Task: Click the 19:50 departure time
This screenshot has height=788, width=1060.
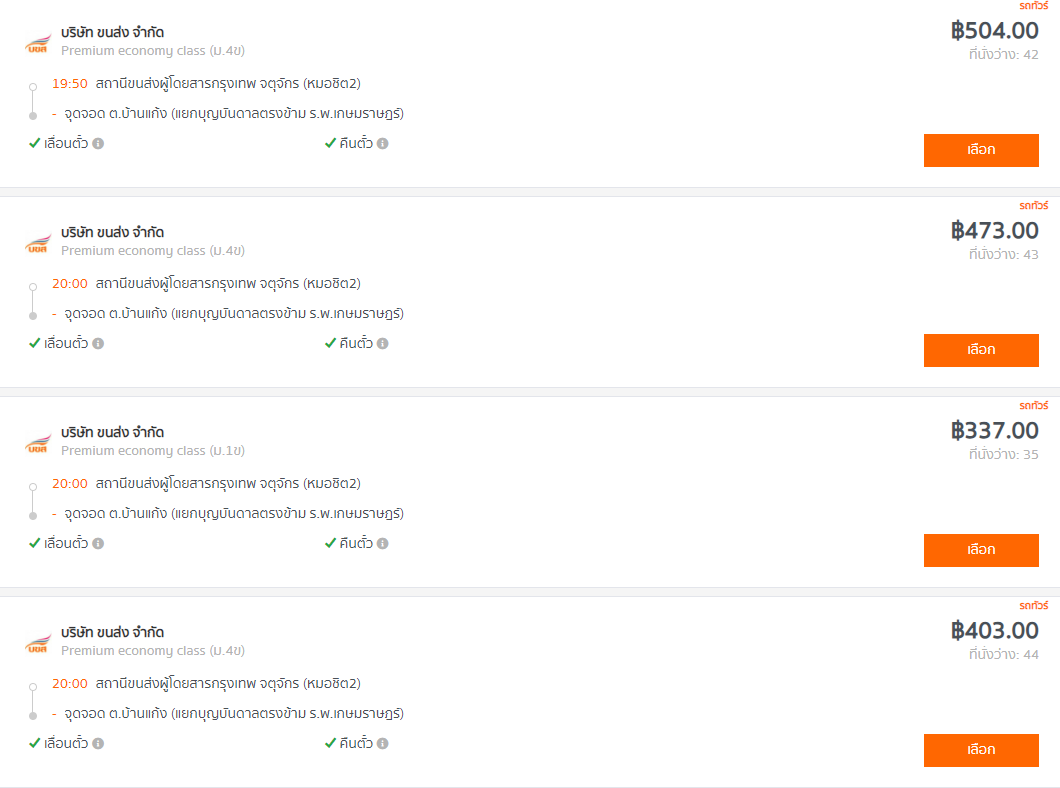Action: [70, 84]
